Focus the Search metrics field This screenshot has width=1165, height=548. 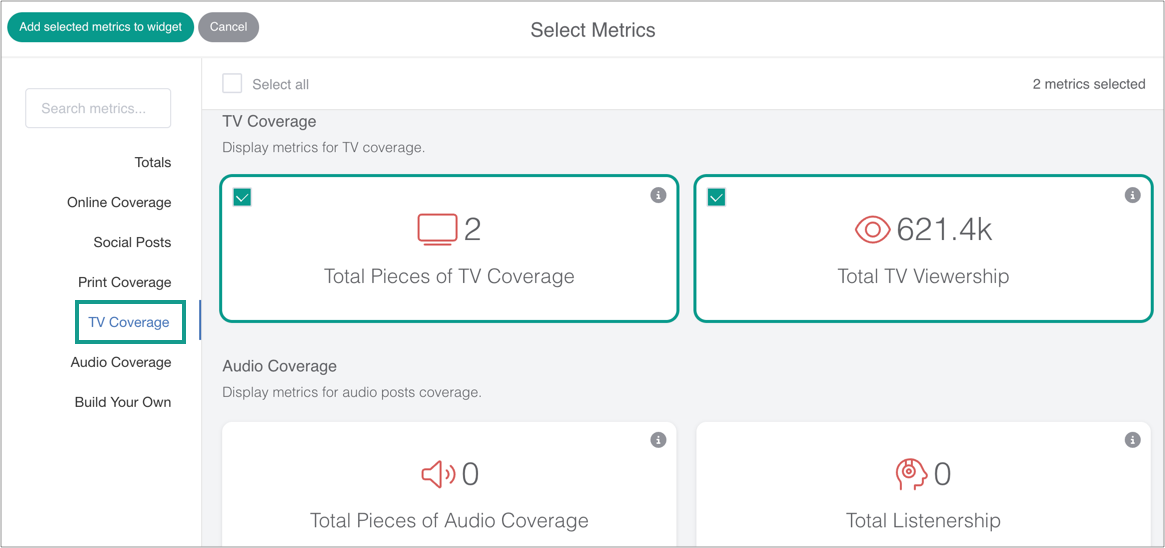coord(98,108)
